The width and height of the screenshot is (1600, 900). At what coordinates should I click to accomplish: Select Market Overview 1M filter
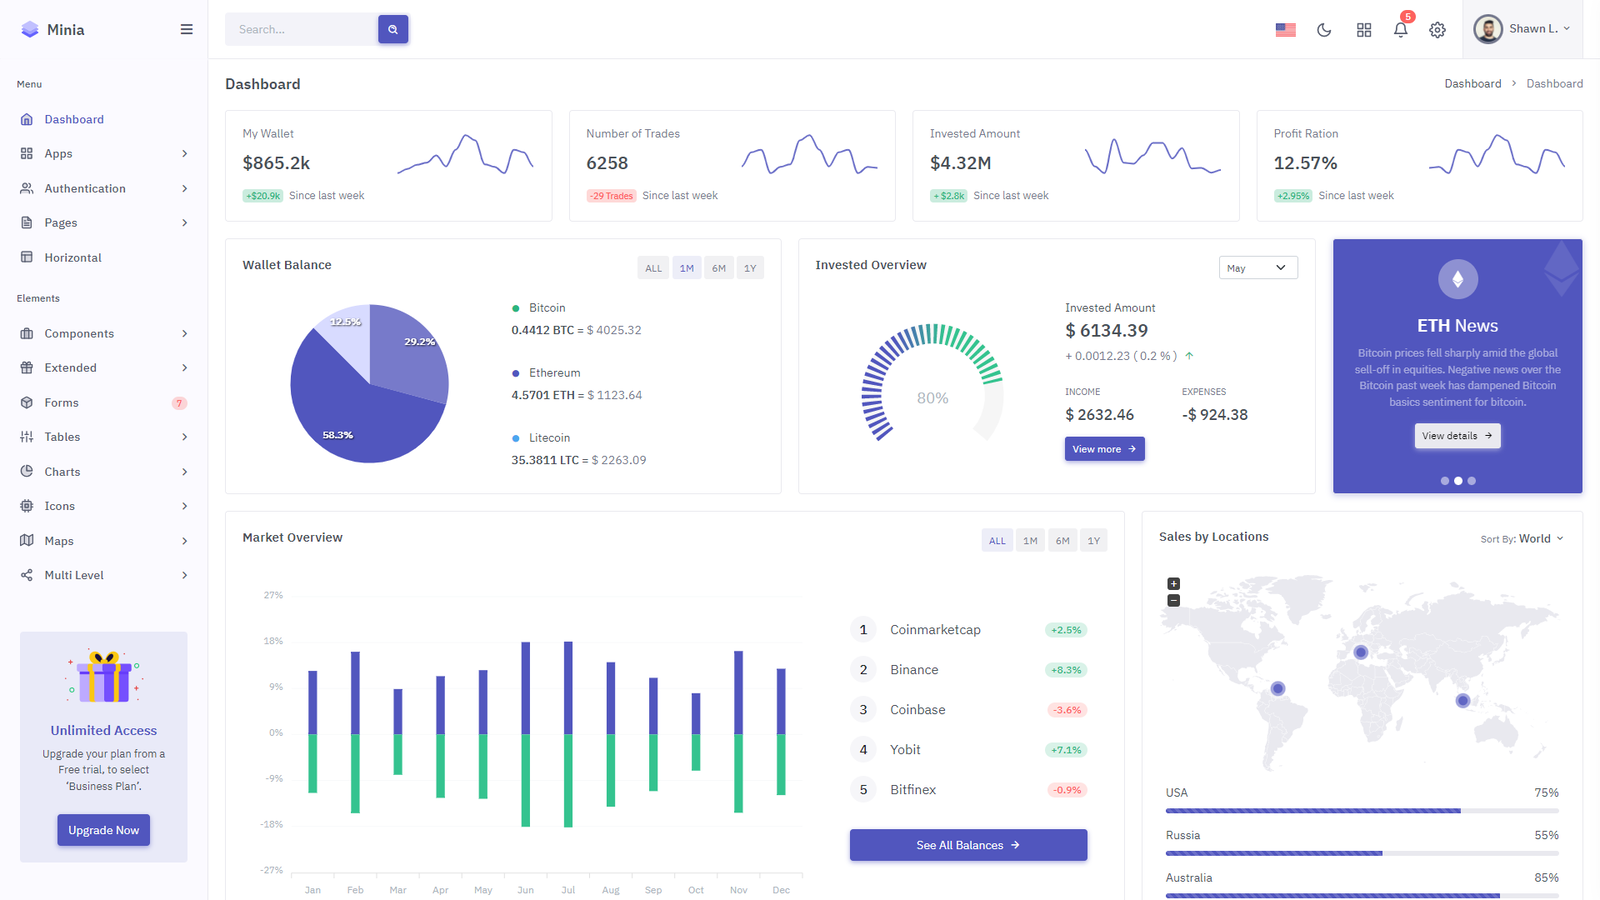[x=1030, y=541]
